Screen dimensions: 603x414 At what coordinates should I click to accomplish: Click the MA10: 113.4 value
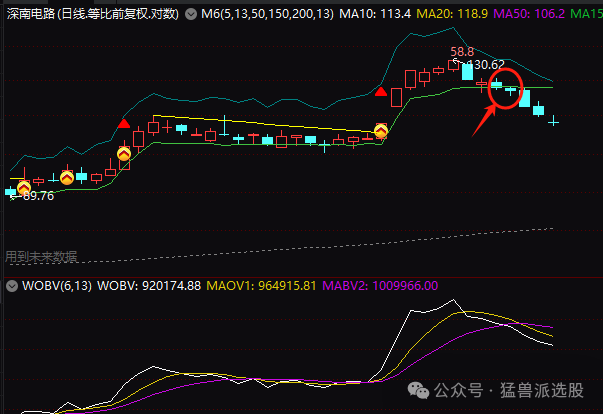(375, 14)
